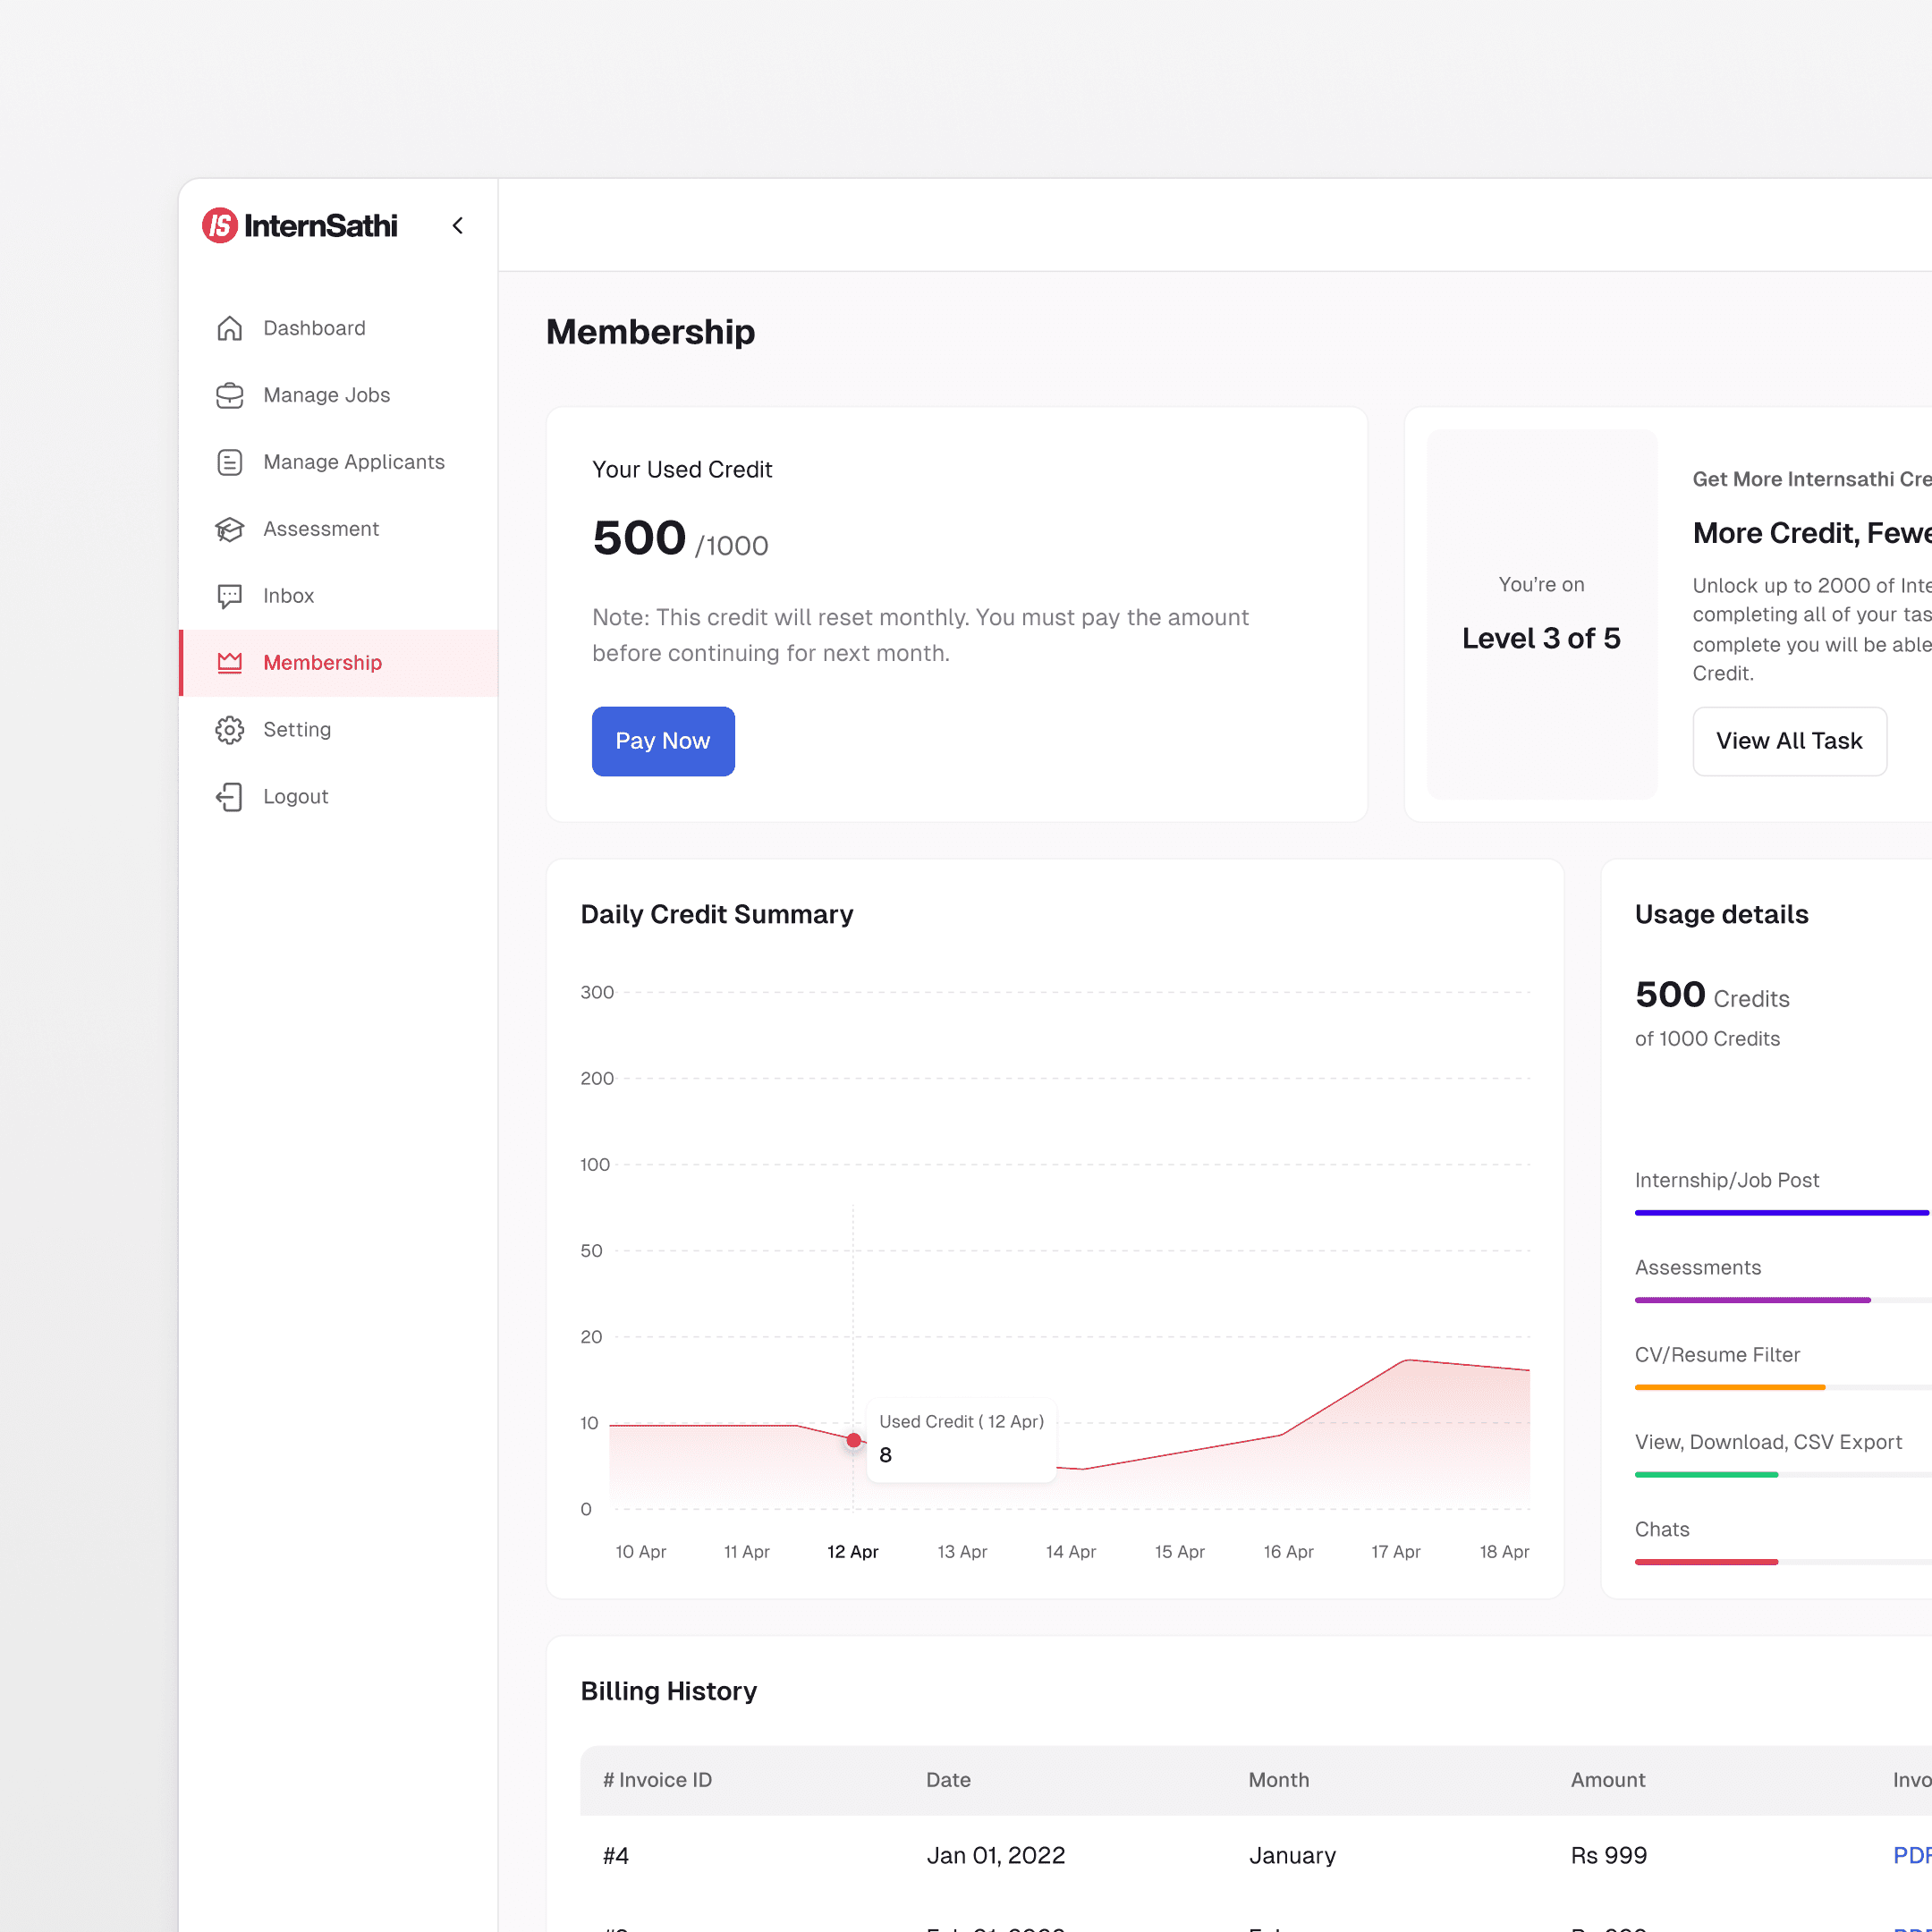Image resolution: width=1932 pixels, height=1932 pixels.
Task: Click the 200 y-axis label
Action: click(597, 1079)
